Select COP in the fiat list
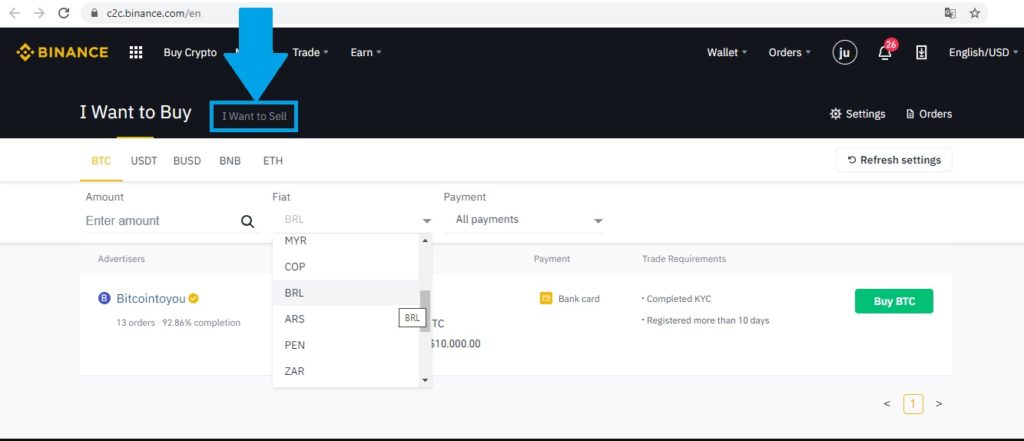 click(x=345, y=267)
